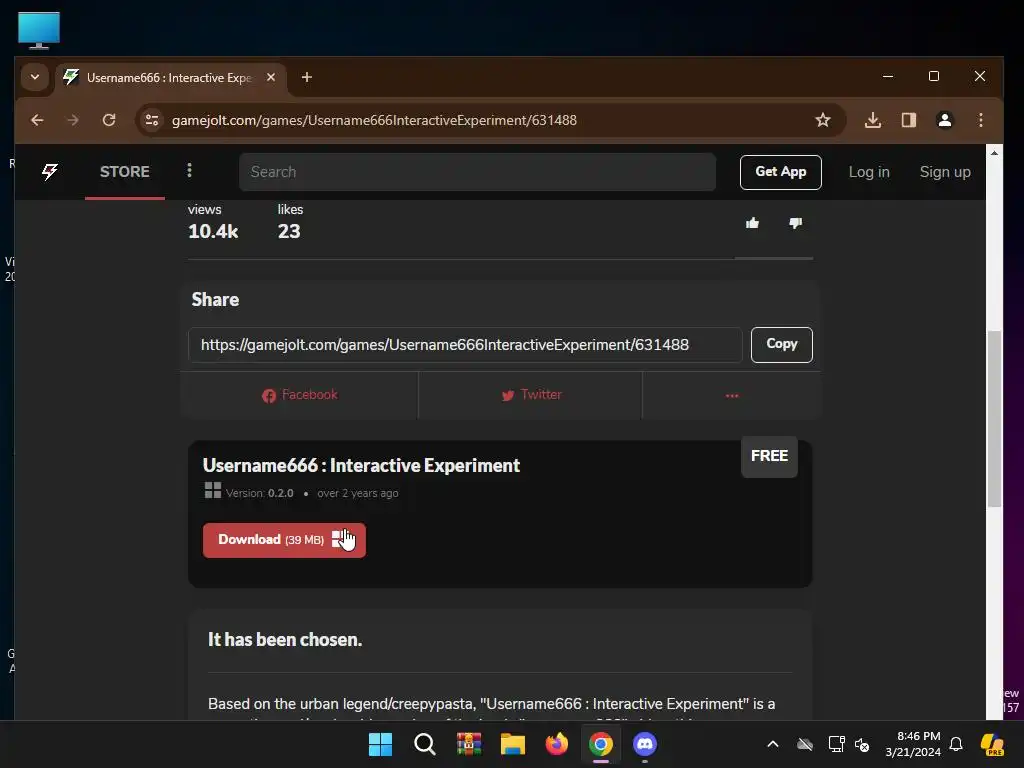Viewport: 1024px width, 768px height.
Task: Click the 10.4k views count
Action: coord(213,231)
